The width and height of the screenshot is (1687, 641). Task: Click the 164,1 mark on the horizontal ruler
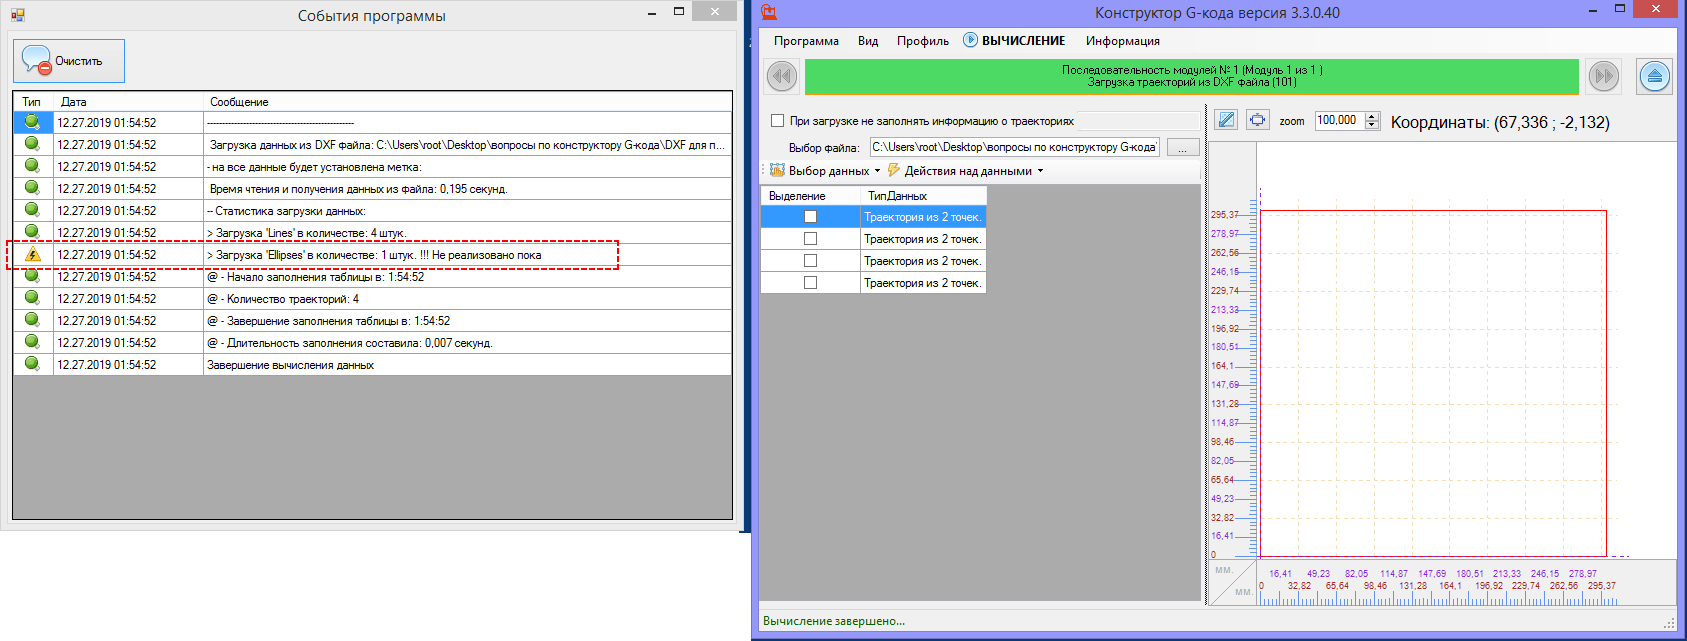click(x=1450, y=586)
